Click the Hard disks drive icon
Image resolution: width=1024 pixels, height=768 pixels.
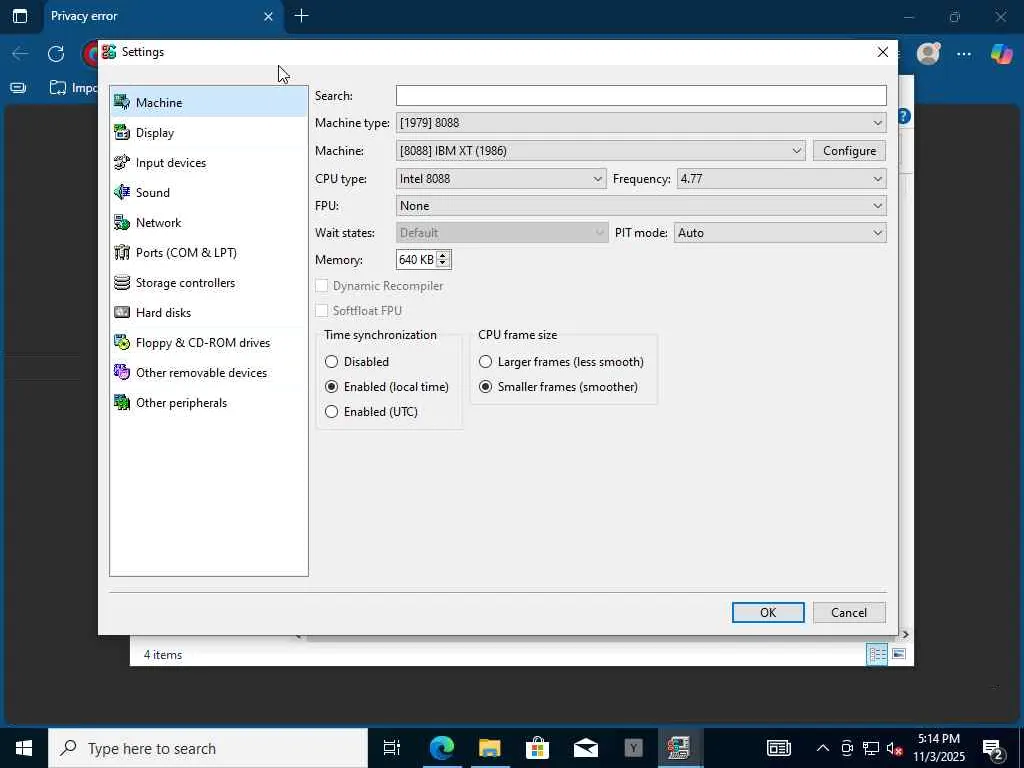click(122, 313)
